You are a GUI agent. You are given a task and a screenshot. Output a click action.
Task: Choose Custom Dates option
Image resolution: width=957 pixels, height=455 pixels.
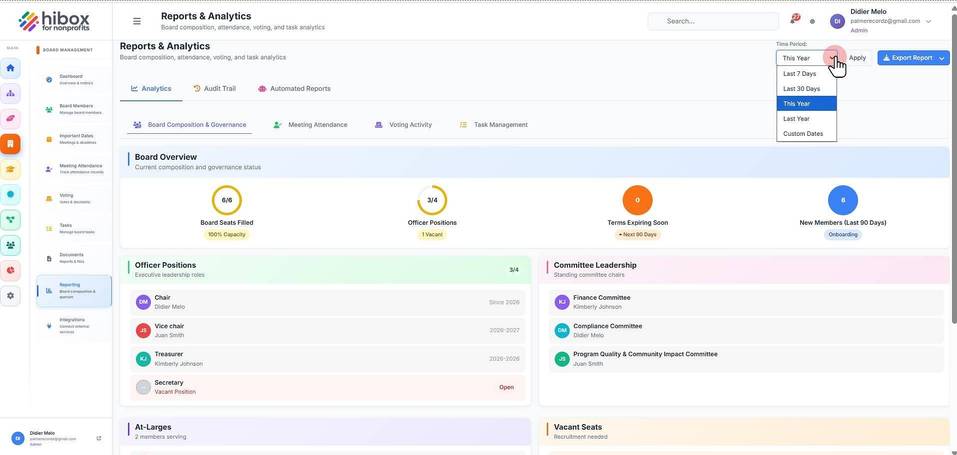point(806,134)
